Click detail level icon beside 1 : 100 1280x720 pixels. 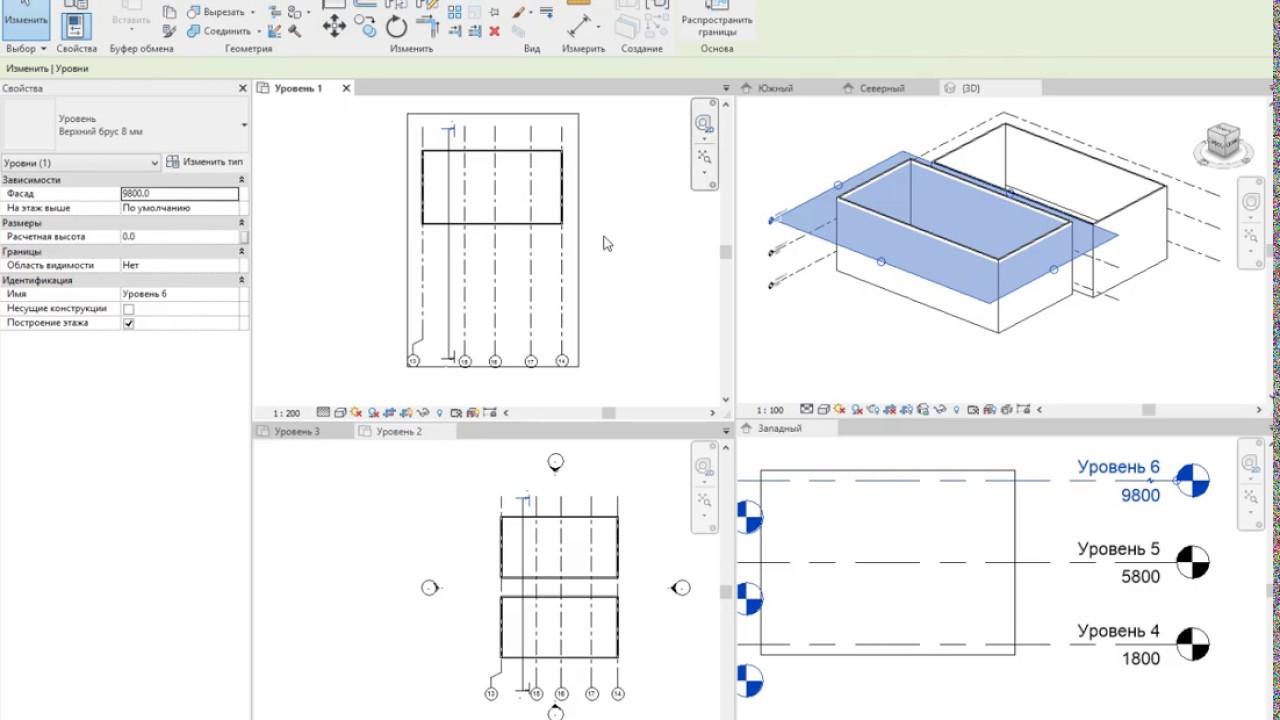coord(807,410)
